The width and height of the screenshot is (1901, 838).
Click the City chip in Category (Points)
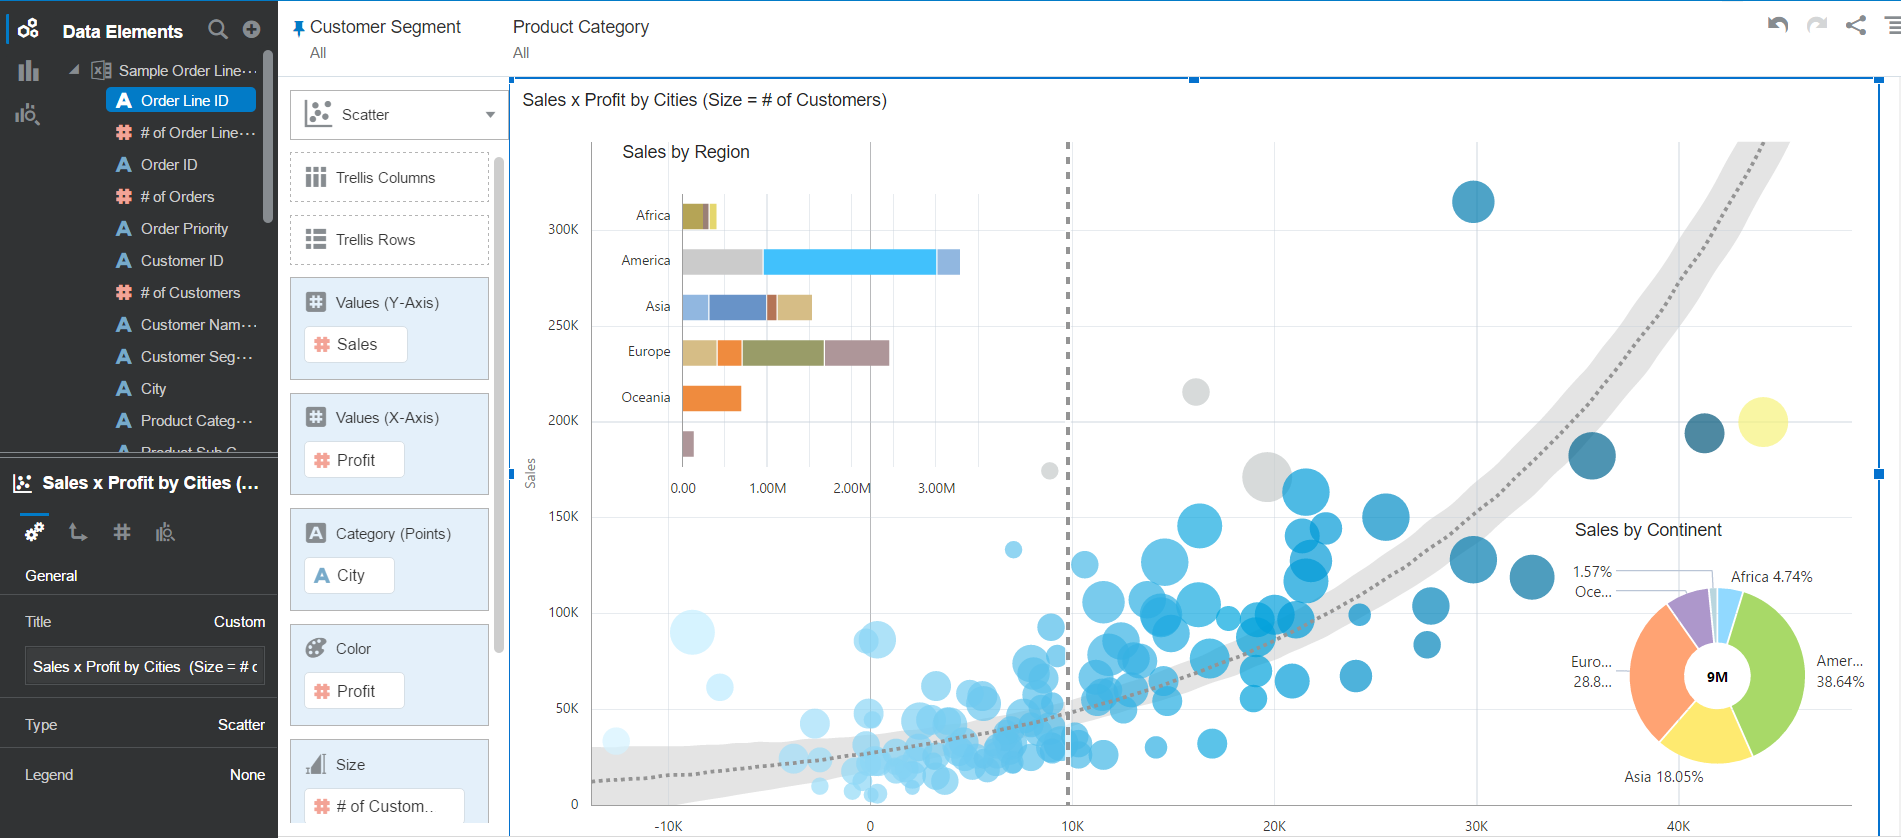point(349,576)
